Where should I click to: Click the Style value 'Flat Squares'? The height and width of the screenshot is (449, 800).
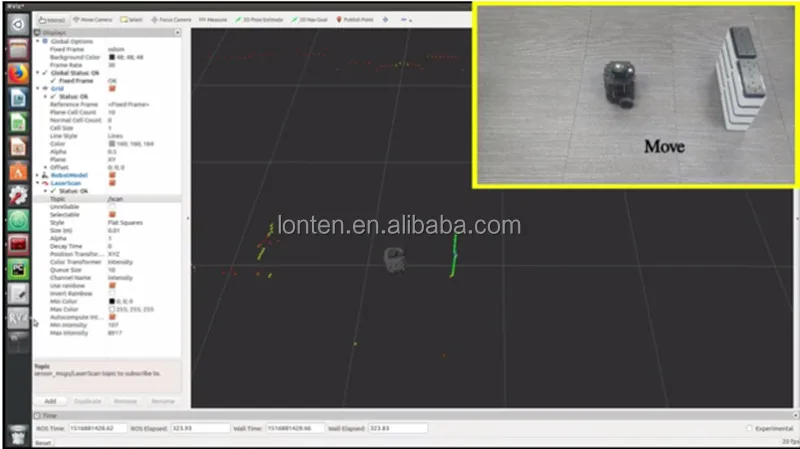tap(125, 223)
